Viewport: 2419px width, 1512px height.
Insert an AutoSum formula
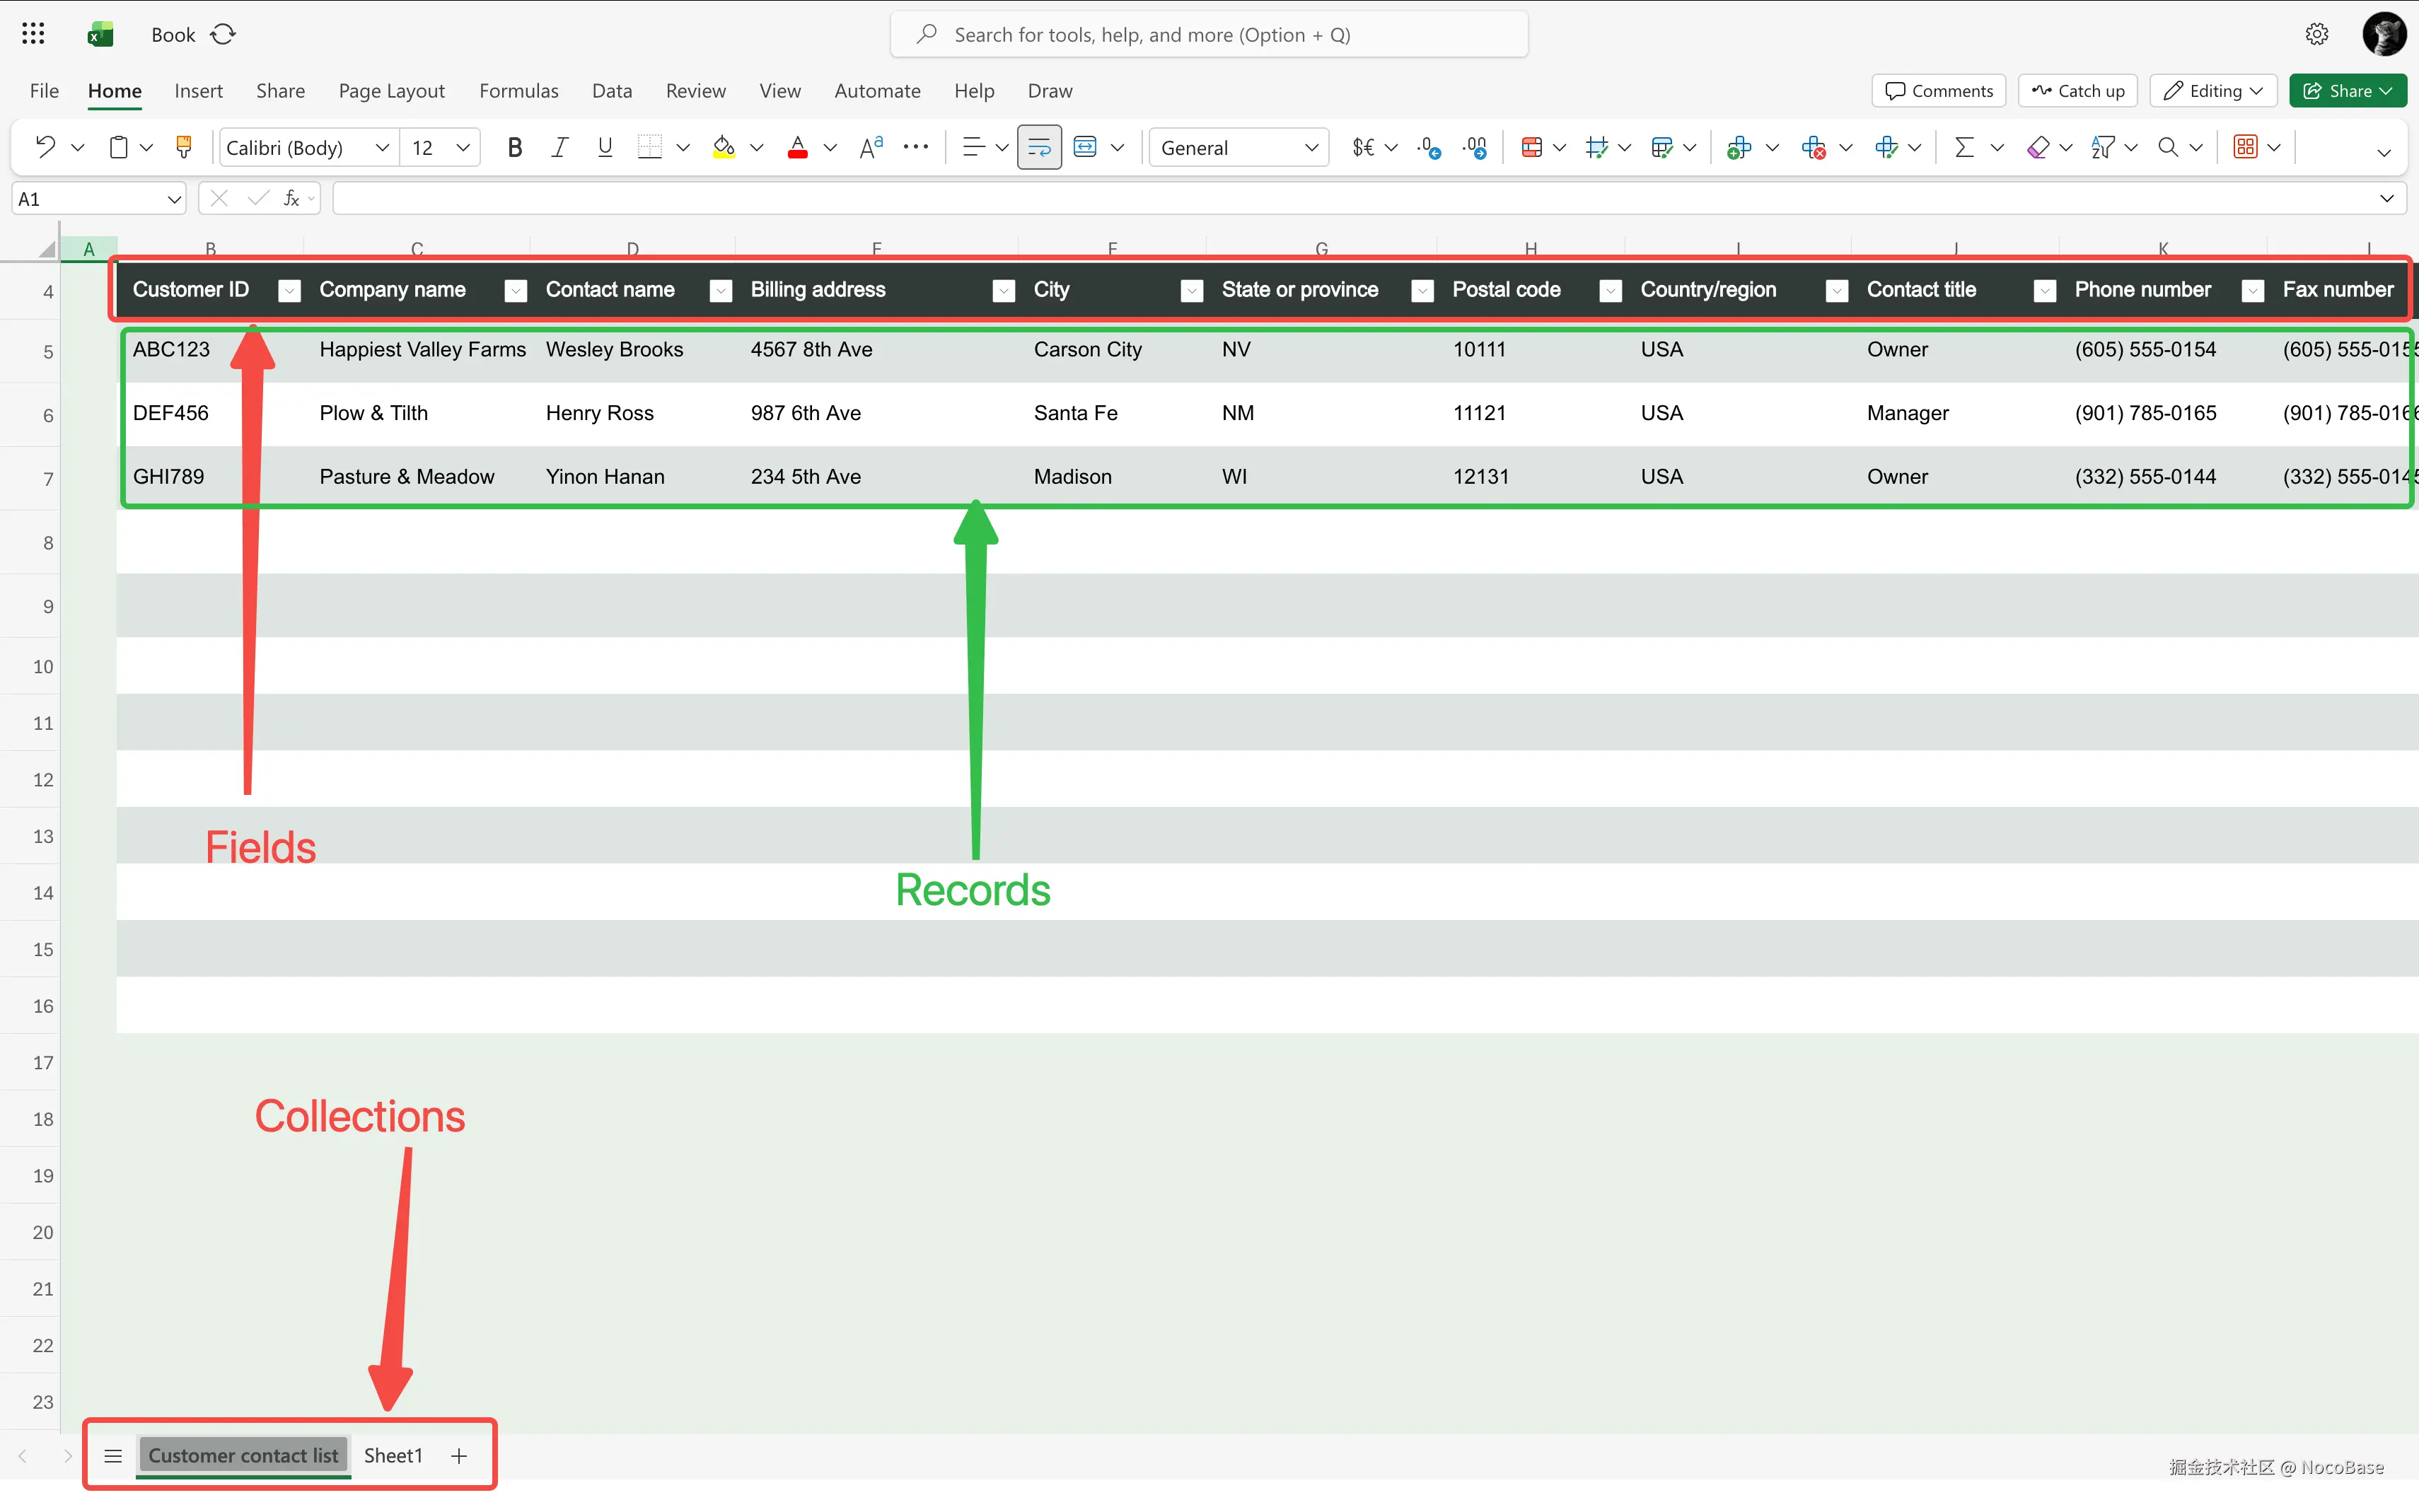click(1963, 147)
